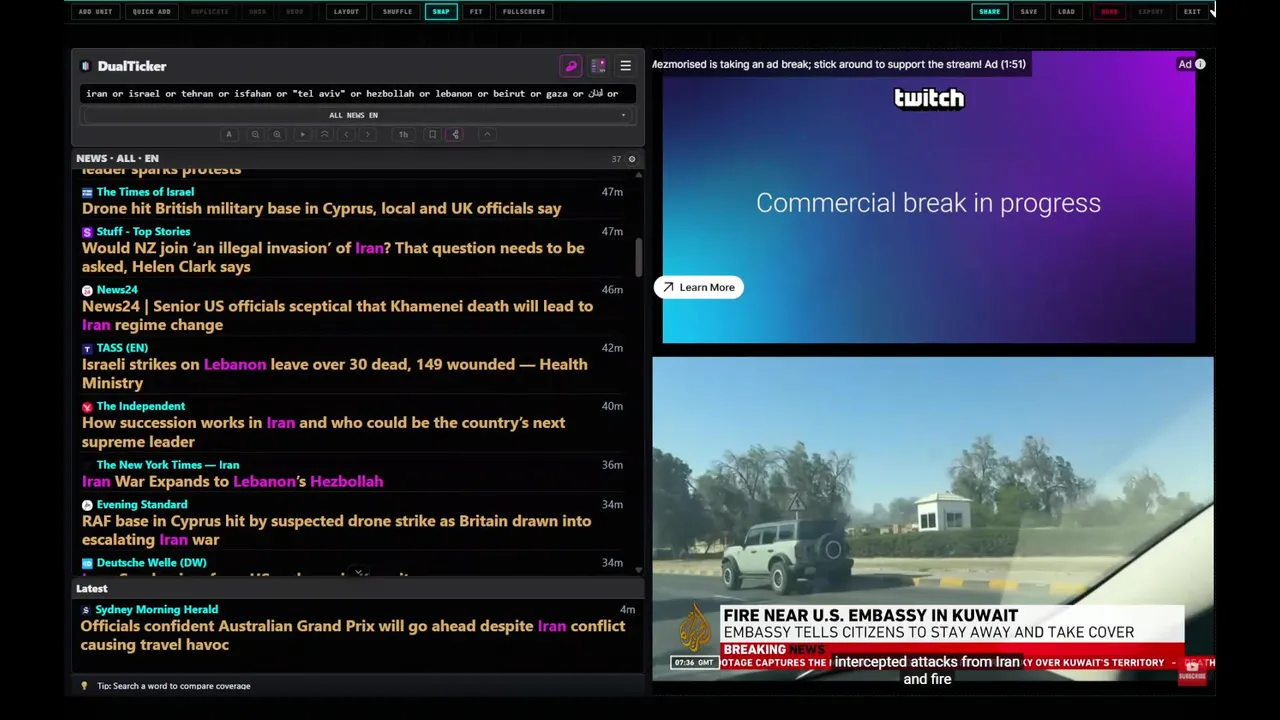Click the ADD UNIT button

click(x=95, y=12)
